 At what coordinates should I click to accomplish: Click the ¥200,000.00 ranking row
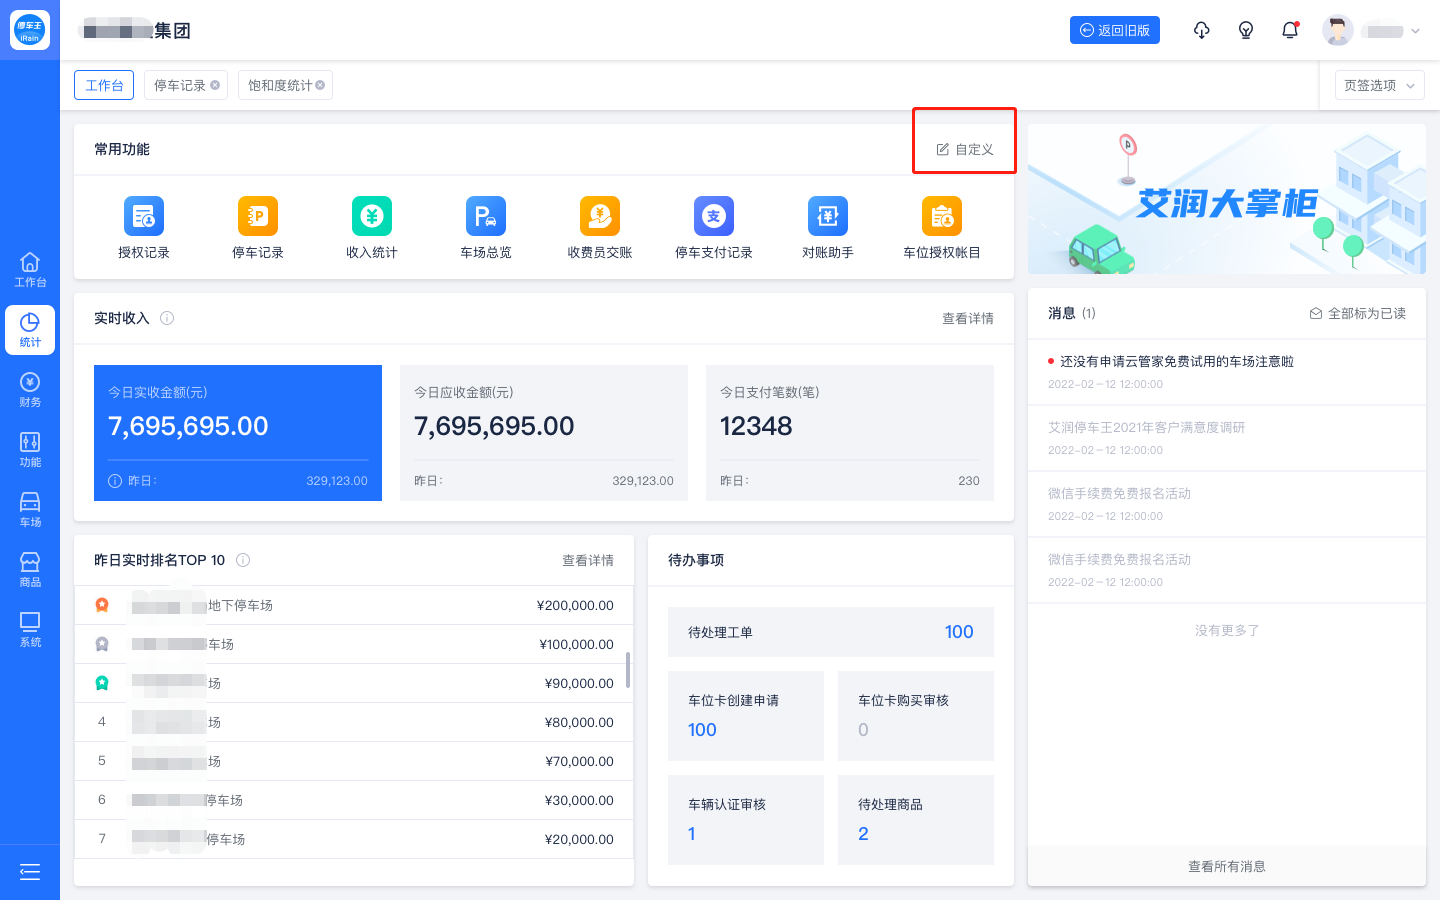click(x=354, y=605)
